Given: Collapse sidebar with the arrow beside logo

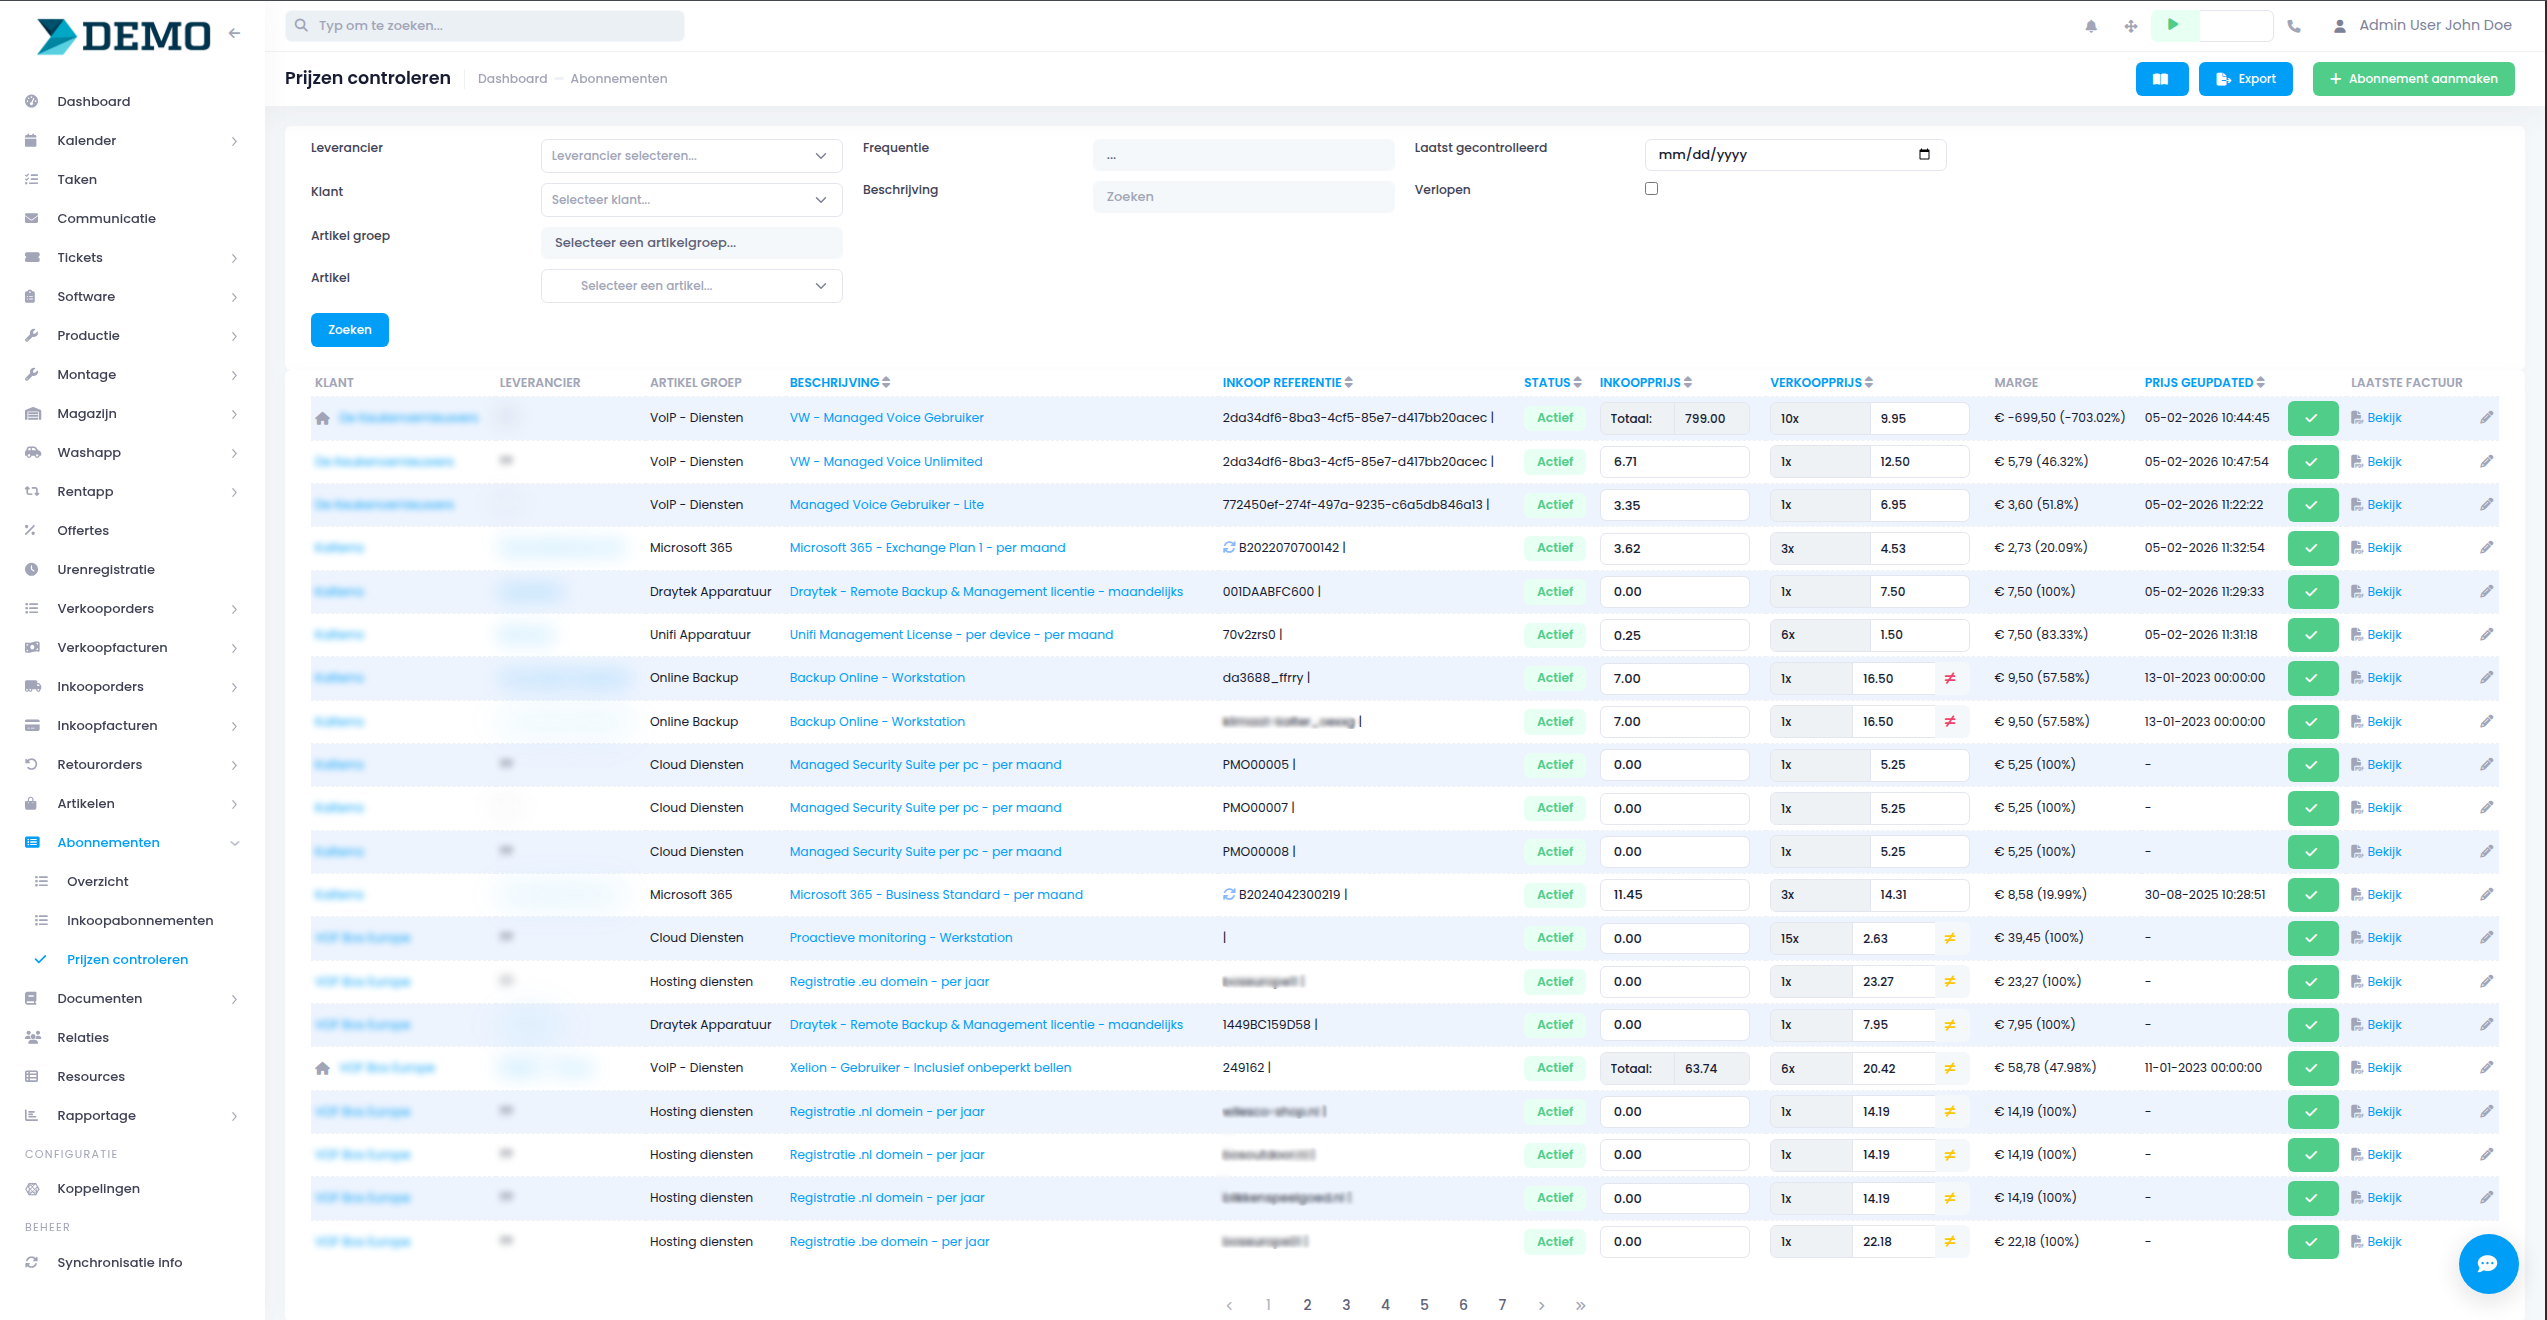Looking at the screenshot, I should coord(235,33).
